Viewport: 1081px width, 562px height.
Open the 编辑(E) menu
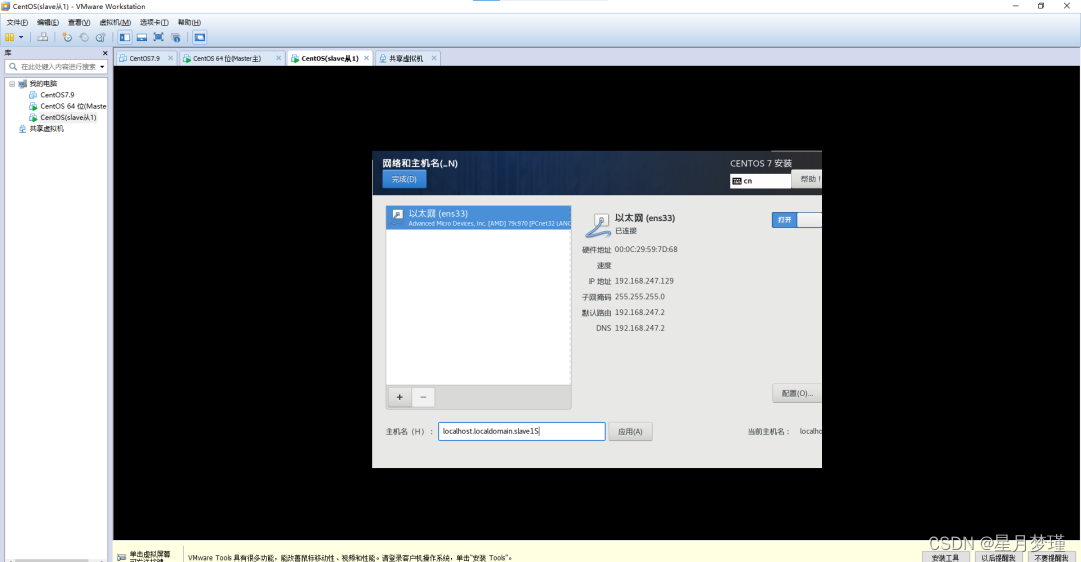tap(48, 22)
